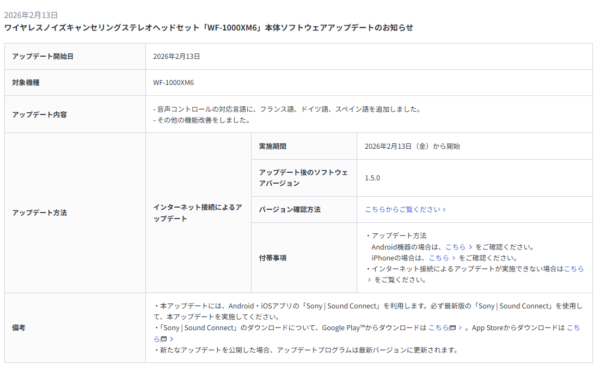
Task: Click the line about added French, German, Spanish
Action: (287, 109)
